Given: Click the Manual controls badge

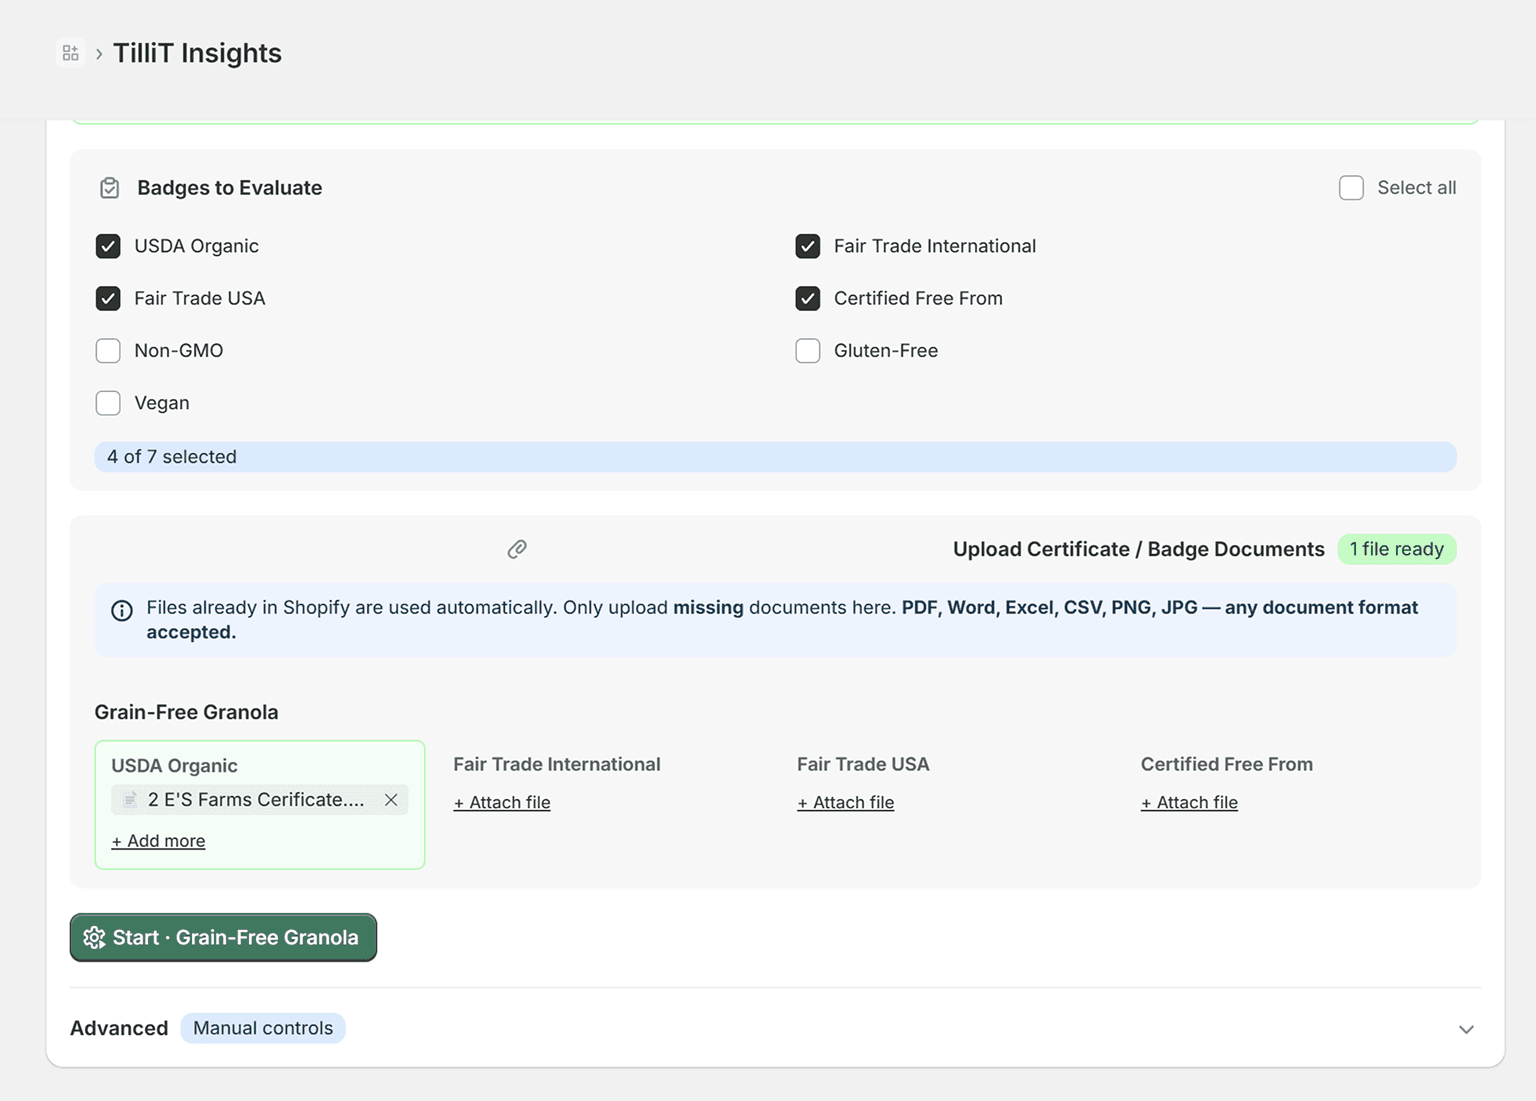Looking at the screenshot, I should [263, 1028].
